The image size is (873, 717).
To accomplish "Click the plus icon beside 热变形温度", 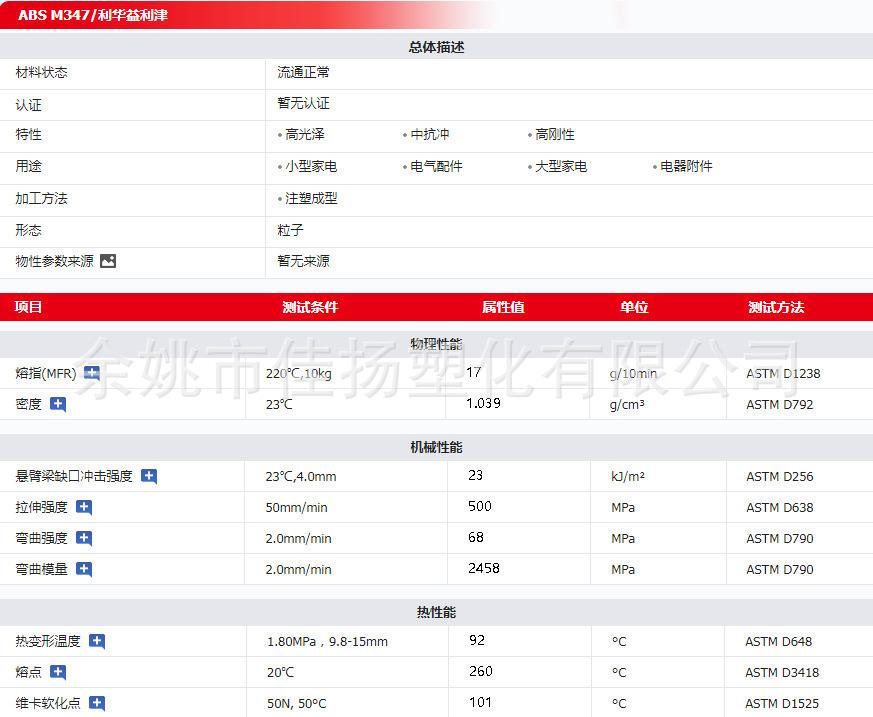I will pyautogui.click(x=97, y=641).
